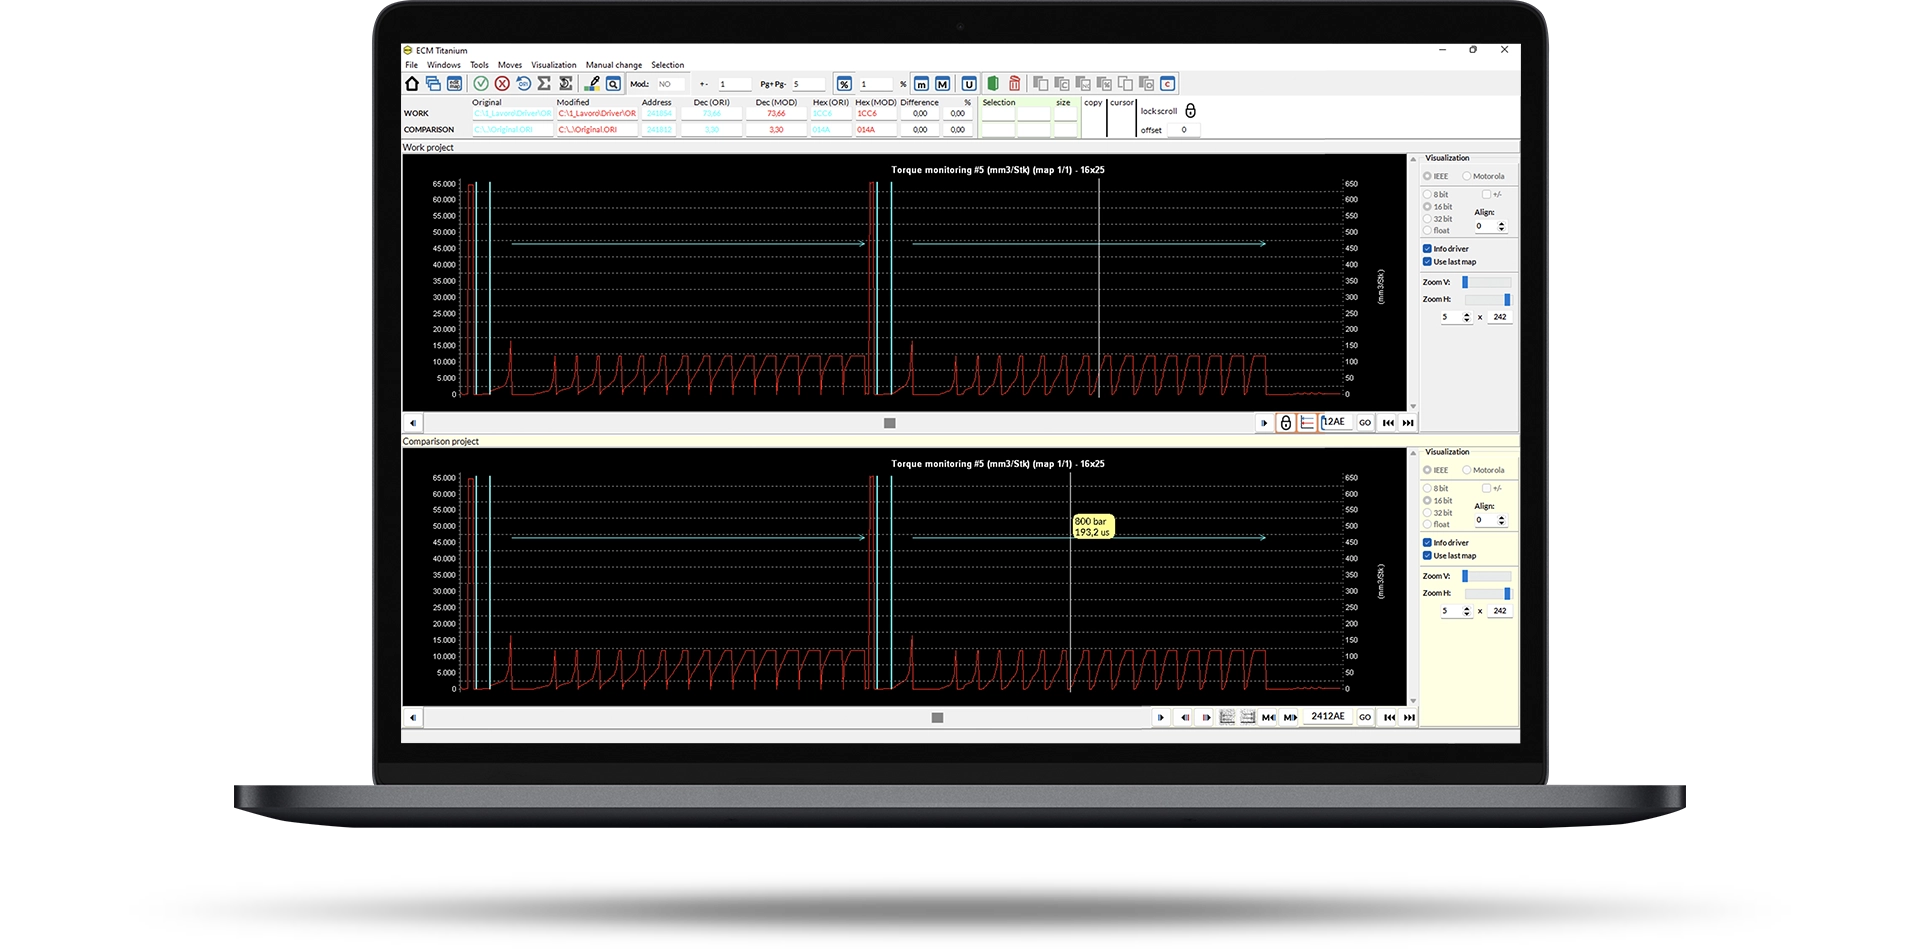Click the Comparison project horizontal scrollbar thumb

(x=937, y=718)
